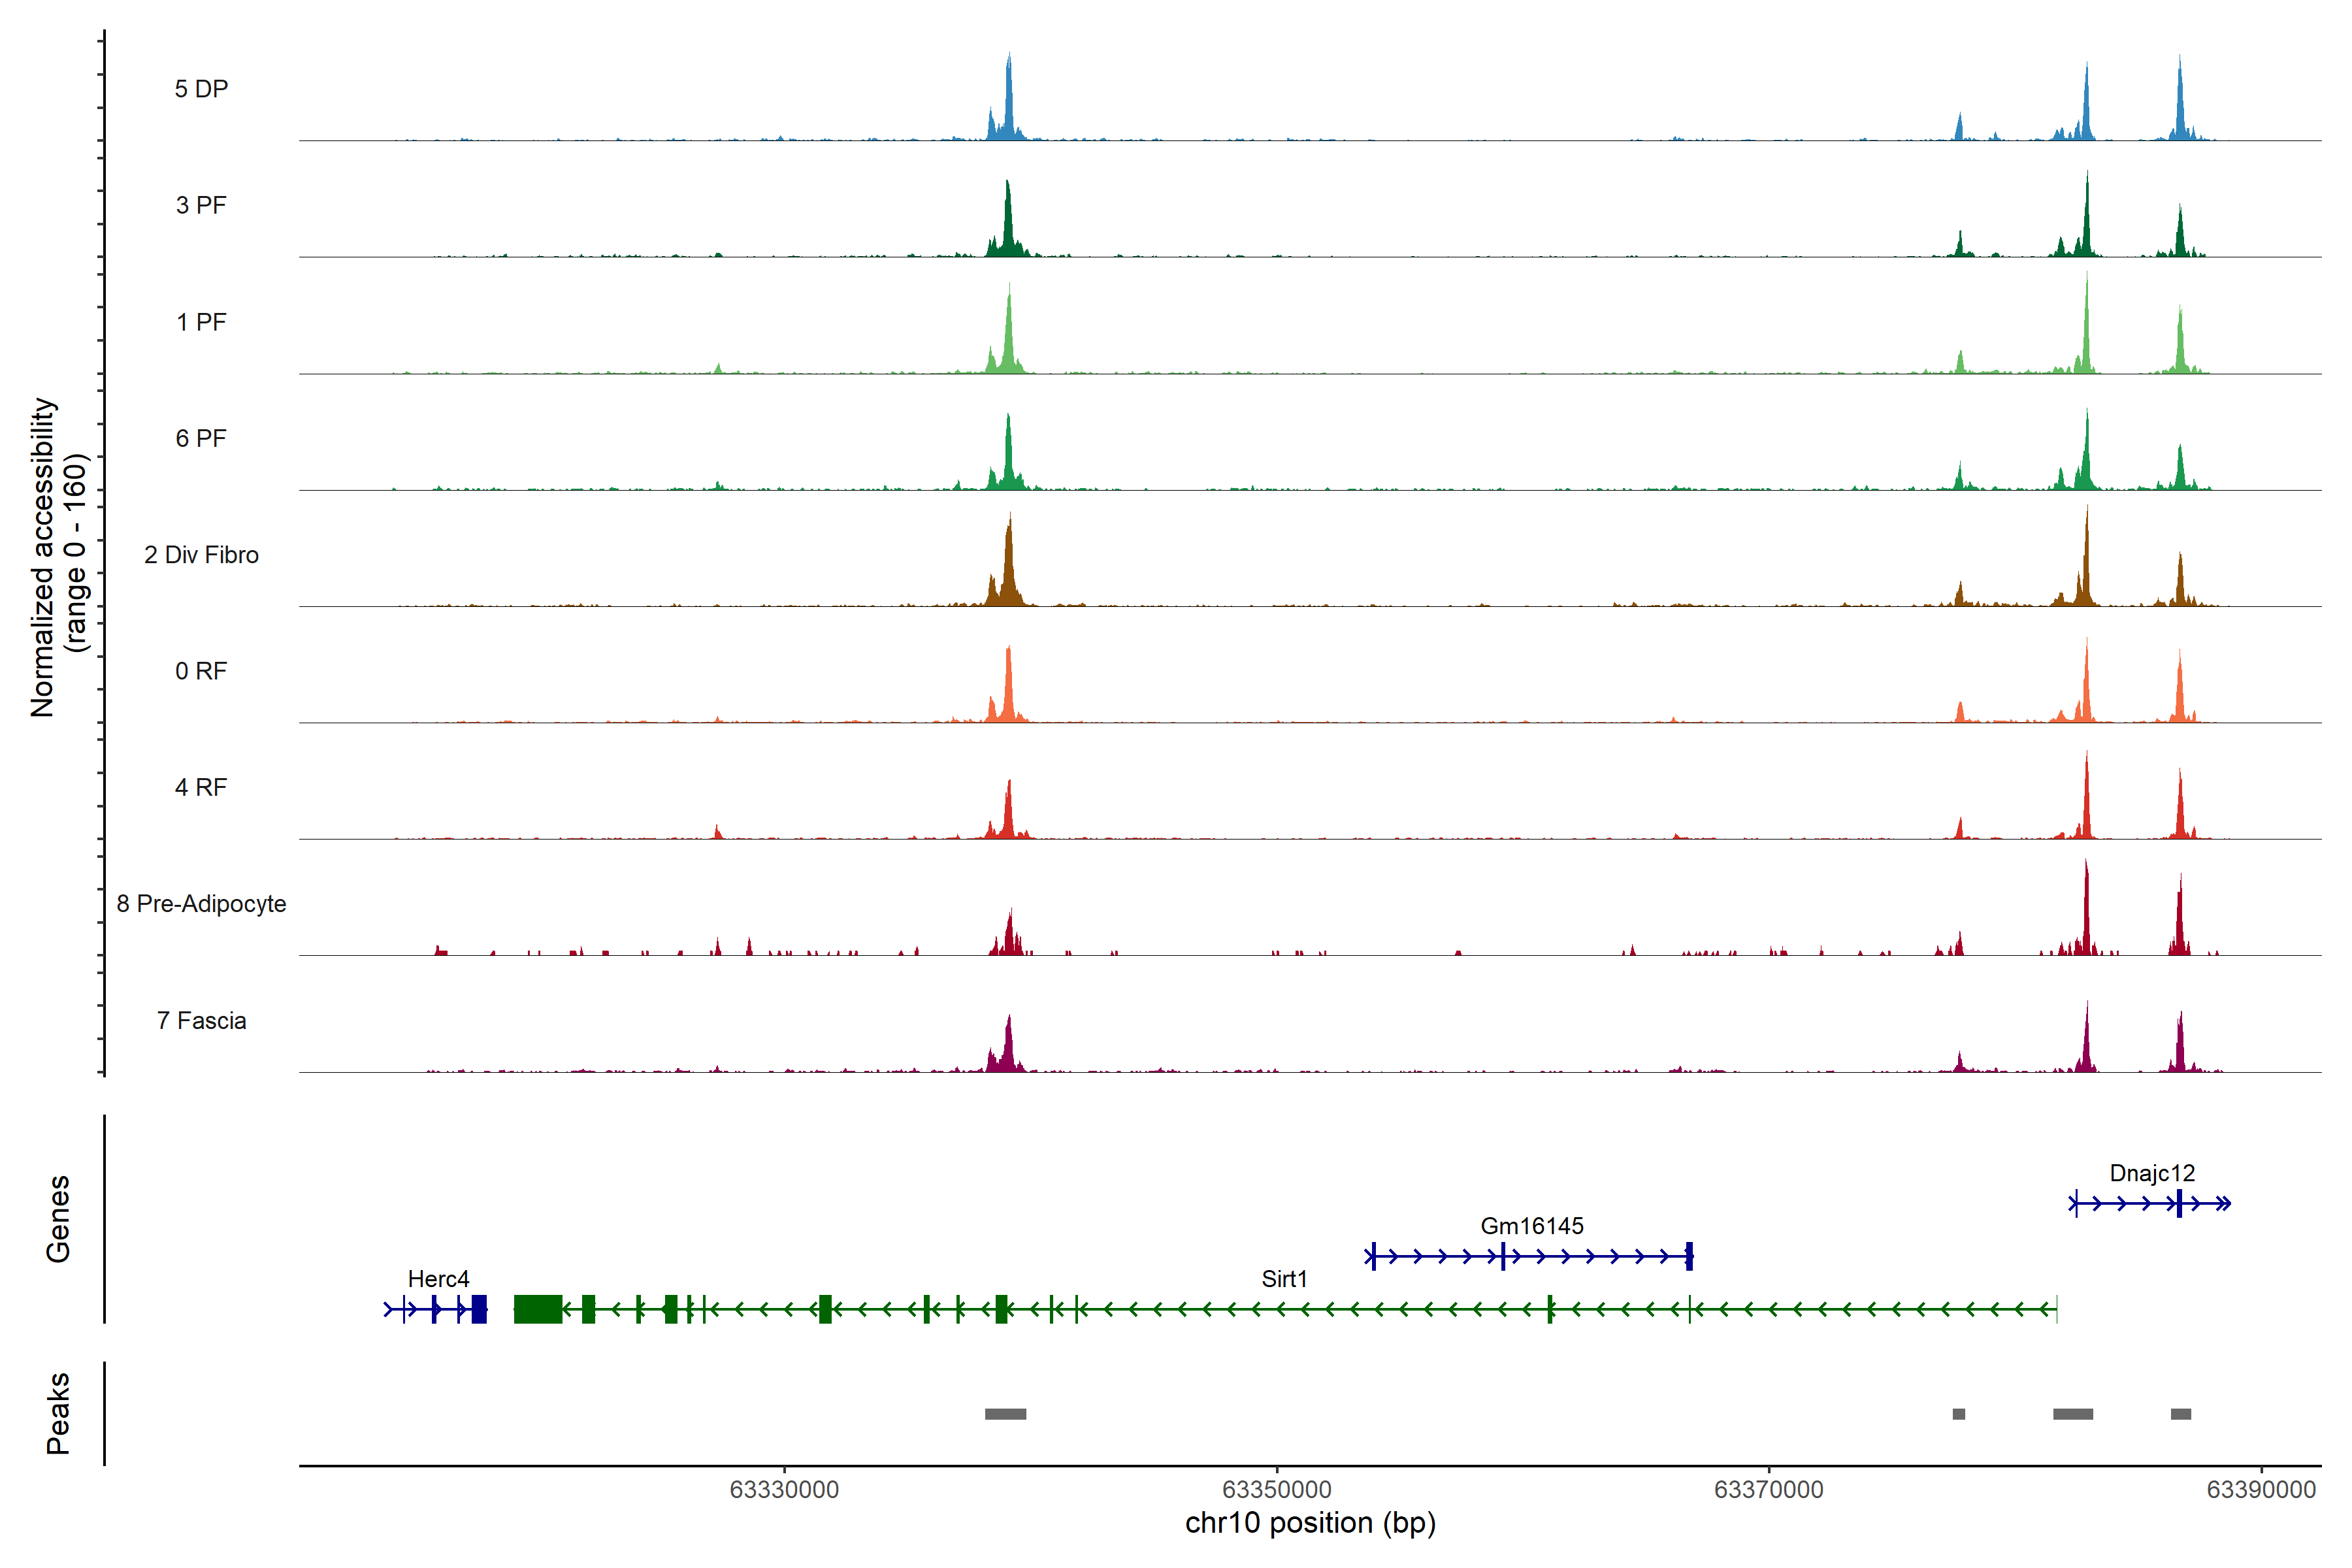Click the chr10 position axis title
2352x1568 pixels.
[x=1310, y=1523]
